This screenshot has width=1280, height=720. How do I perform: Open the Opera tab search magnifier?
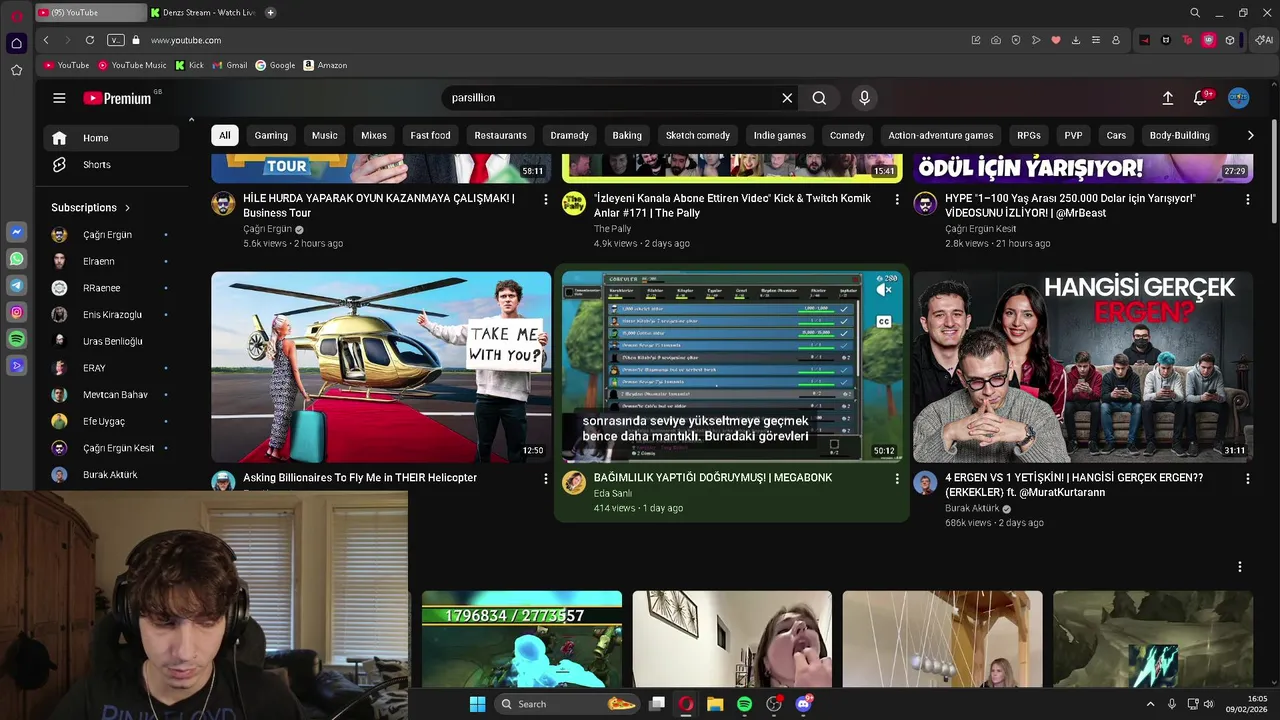[x=1195, y=13]
